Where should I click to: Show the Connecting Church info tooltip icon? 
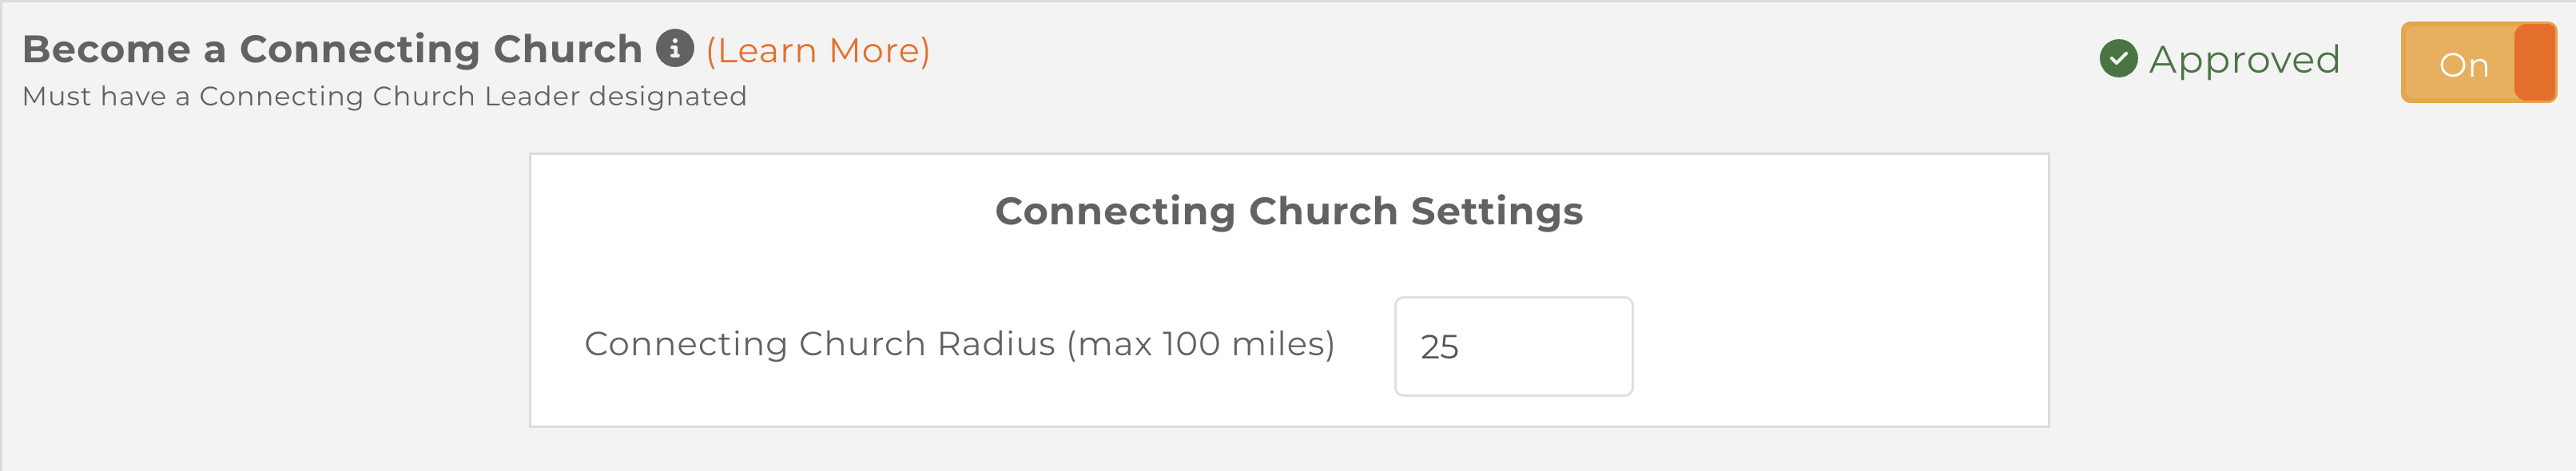tap(675, 48)
